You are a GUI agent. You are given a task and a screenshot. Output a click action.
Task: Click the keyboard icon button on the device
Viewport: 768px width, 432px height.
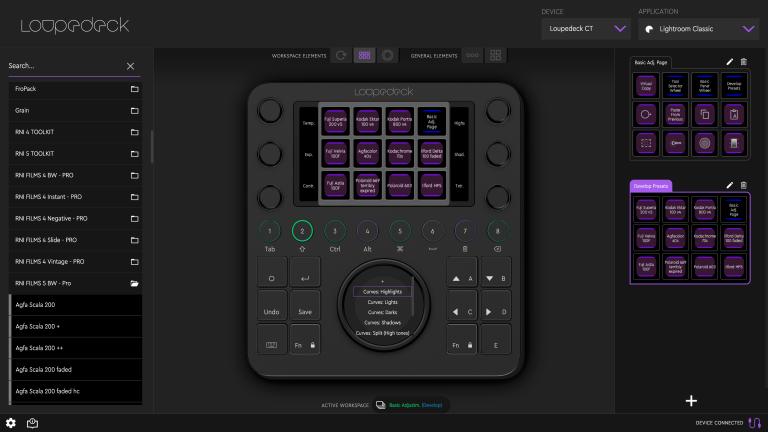click(272, 339)
